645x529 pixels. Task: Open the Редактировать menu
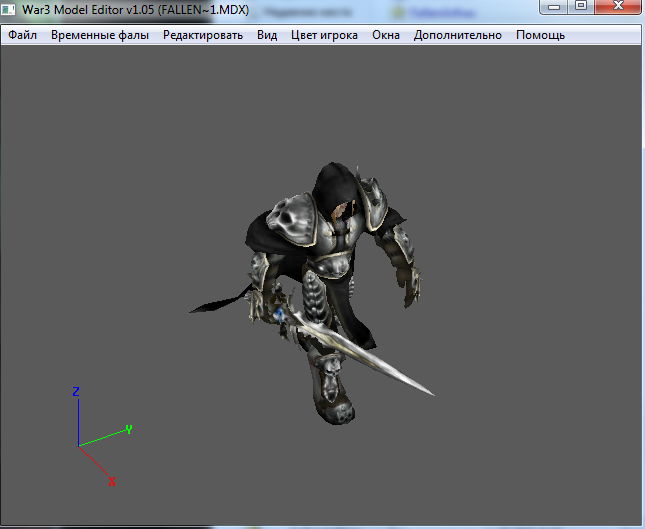(x=203, y=35)
